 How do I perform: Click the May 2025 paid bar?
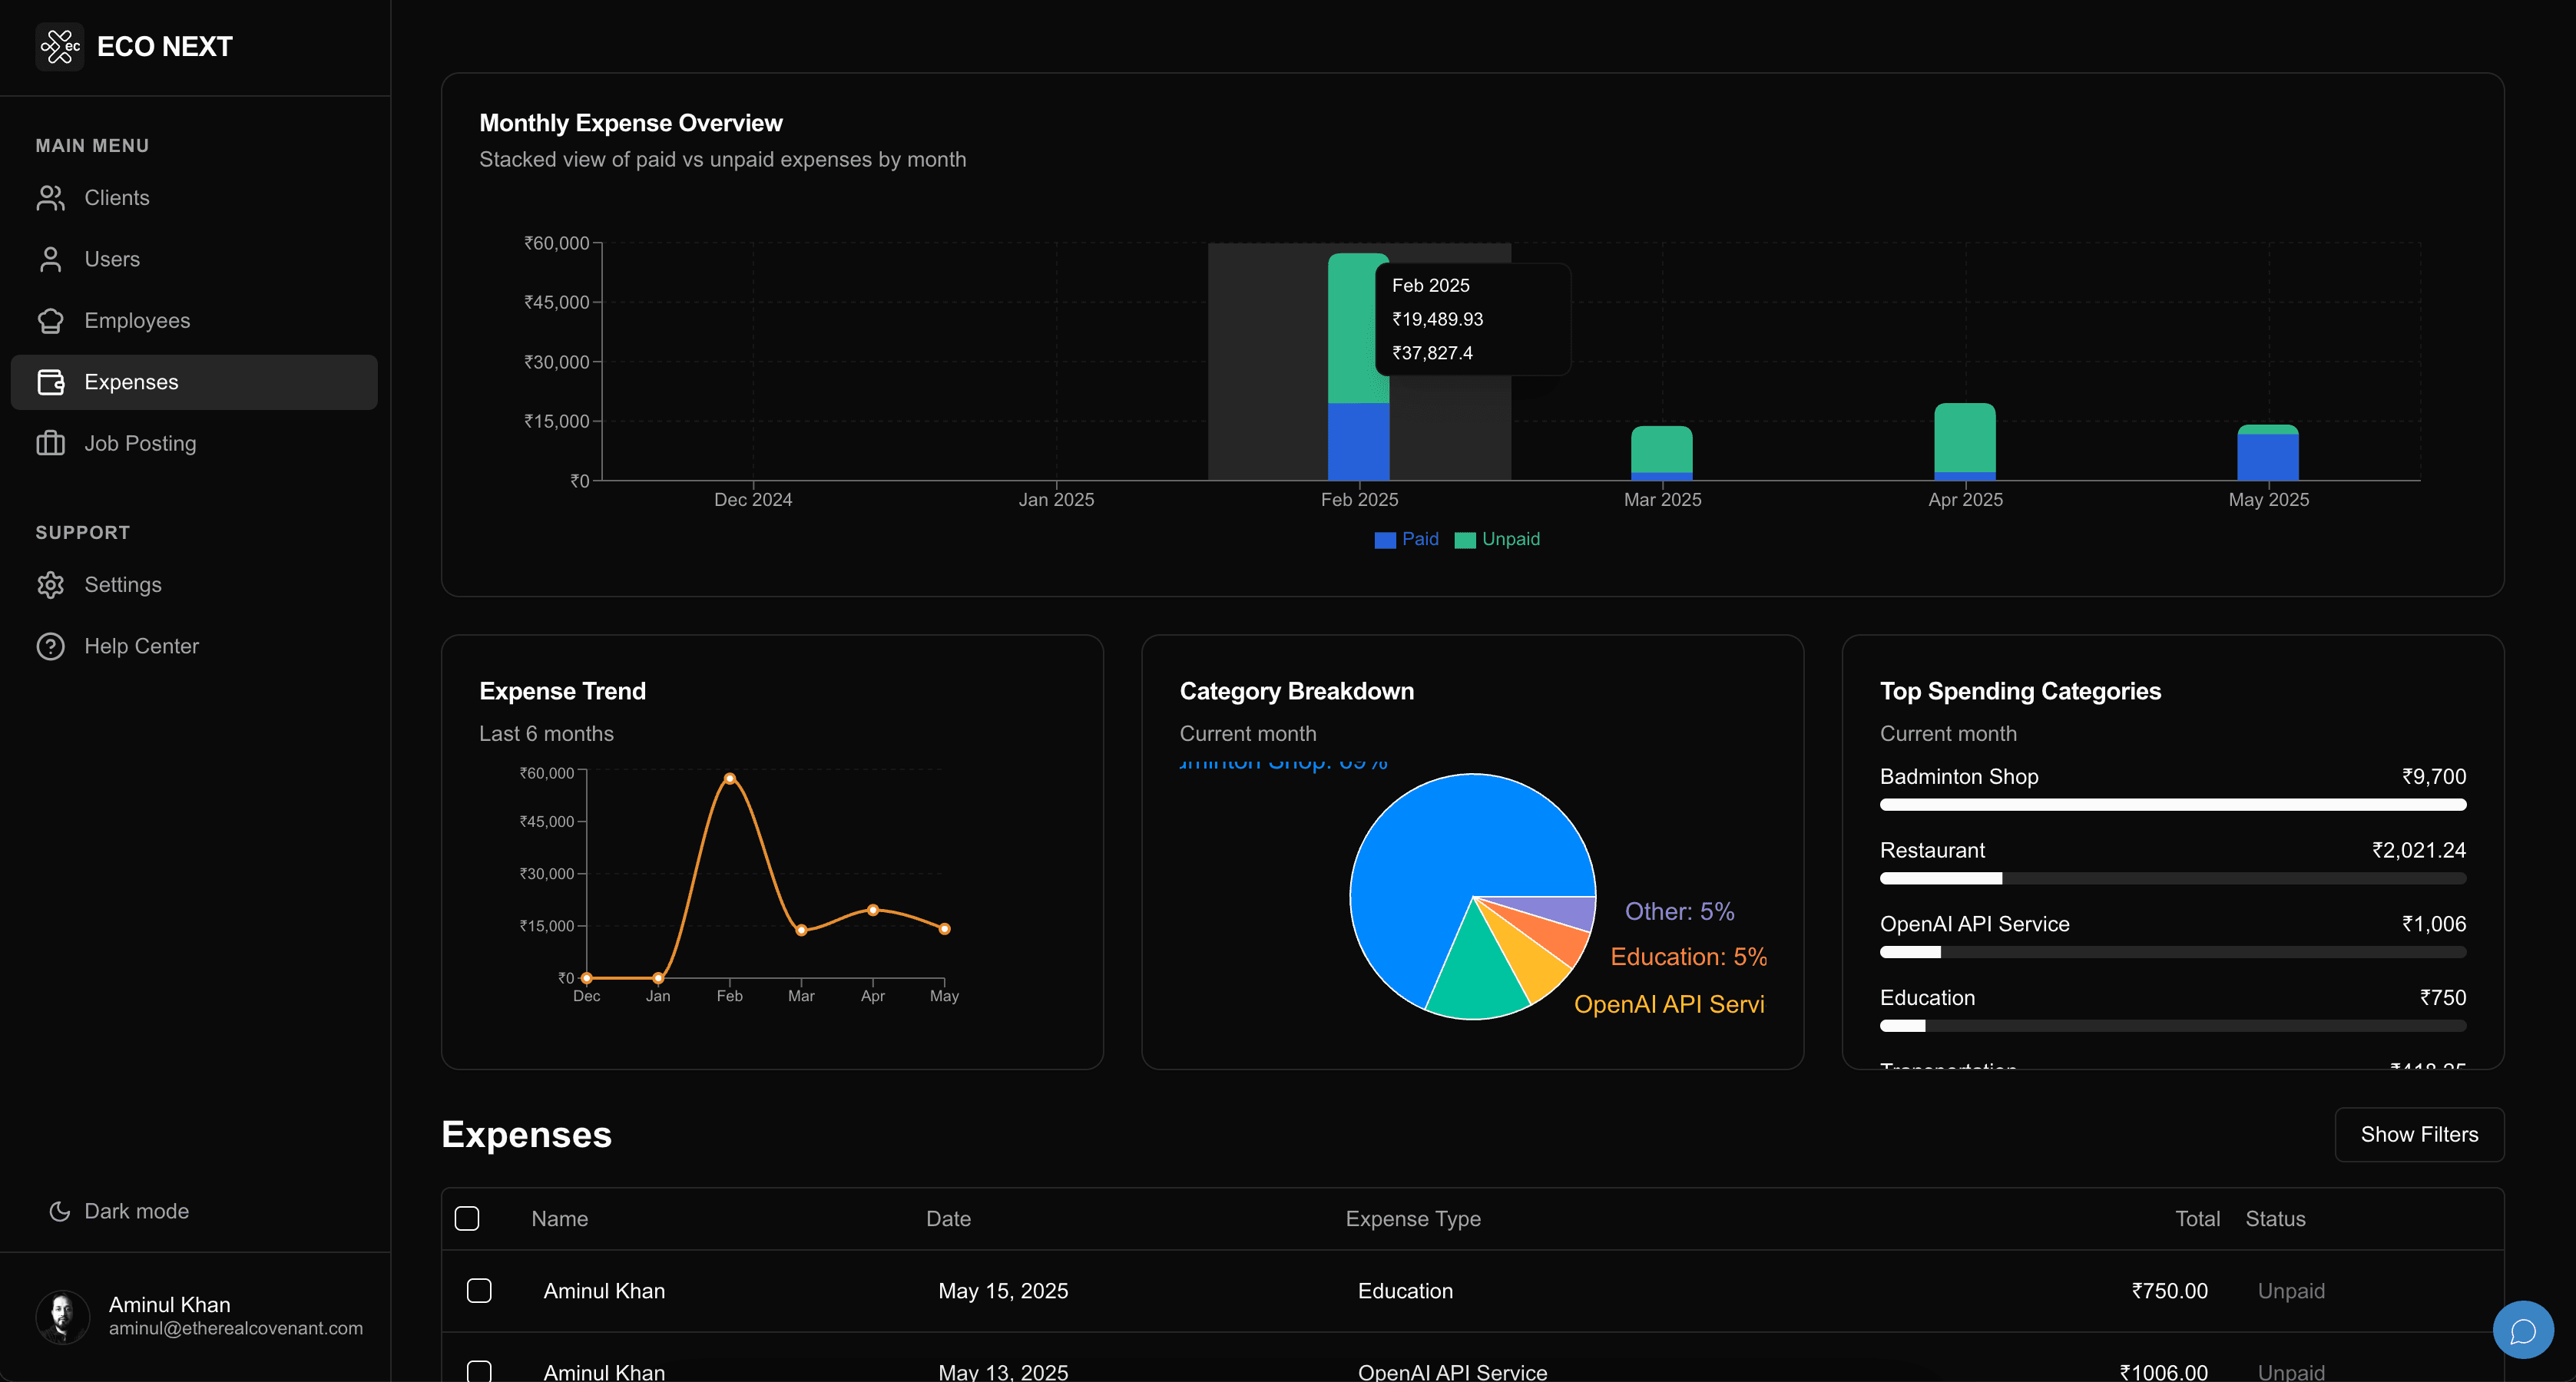2267,457
